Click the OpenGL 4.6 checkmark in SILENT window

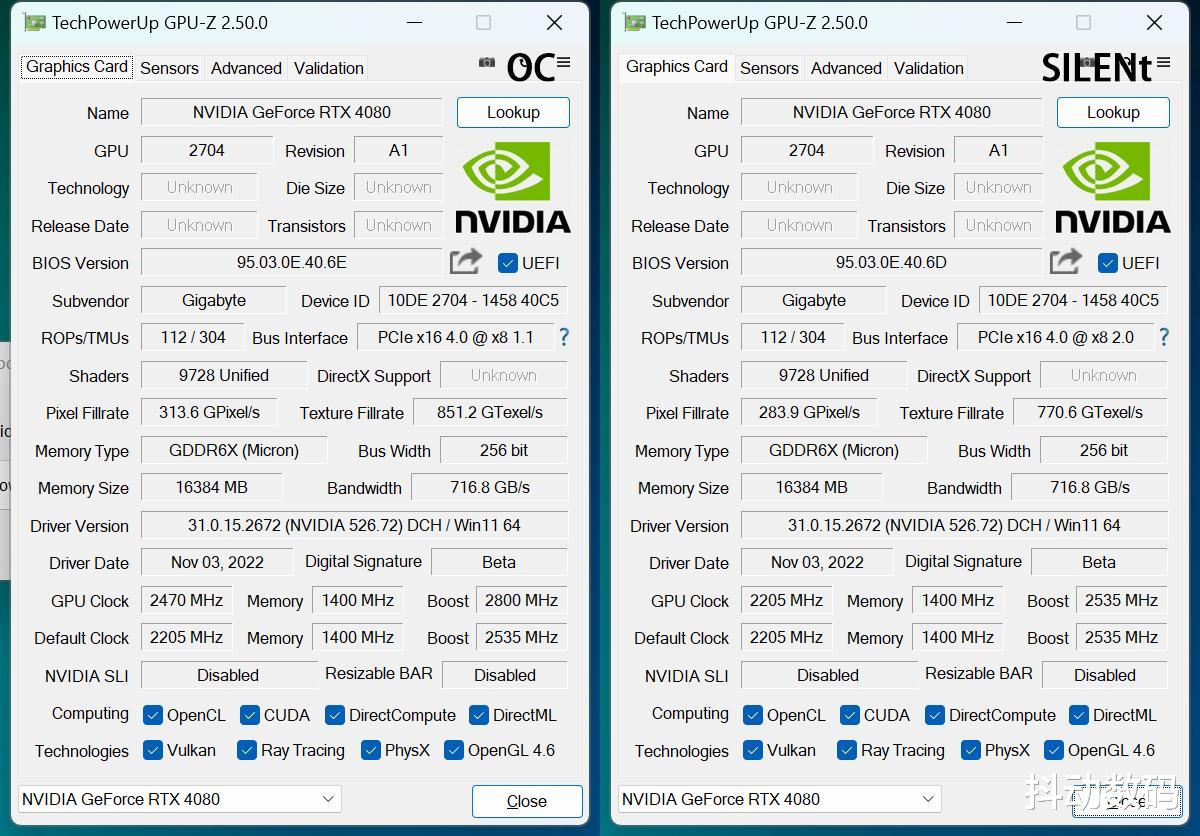pos(1055,750)
